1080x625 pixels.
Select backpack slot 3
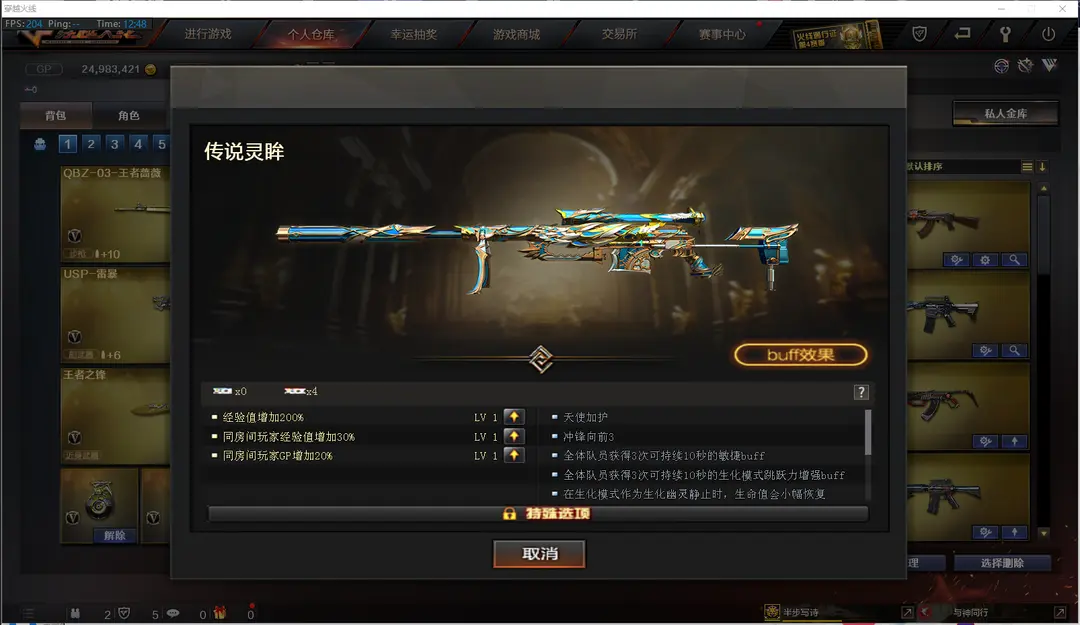(114, 144)
